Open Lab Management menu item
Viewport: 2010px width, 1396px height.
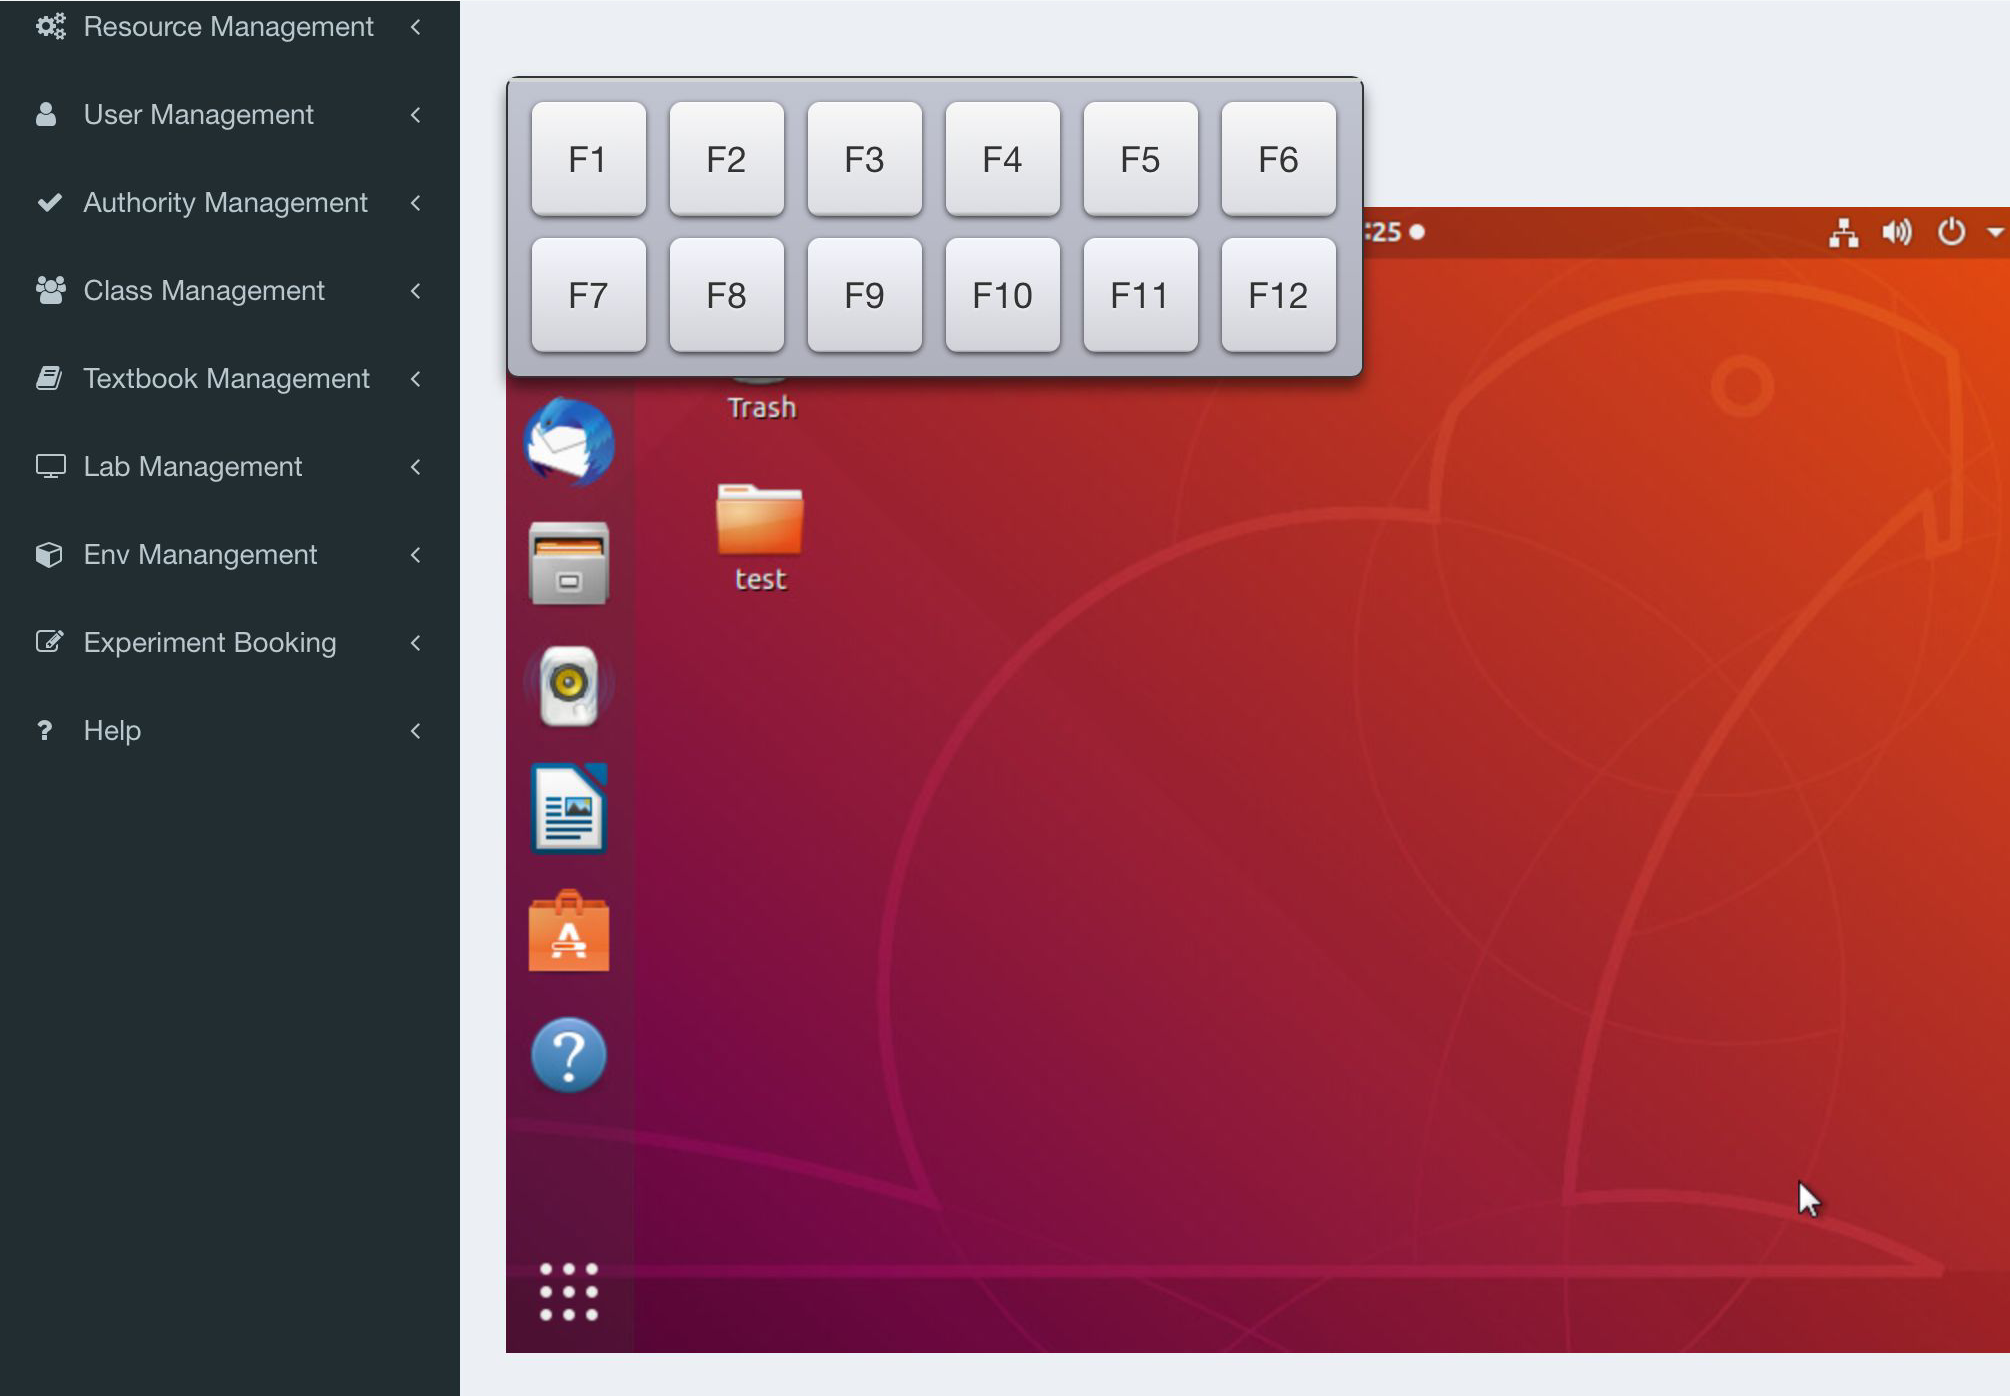(x=230, y=466)
